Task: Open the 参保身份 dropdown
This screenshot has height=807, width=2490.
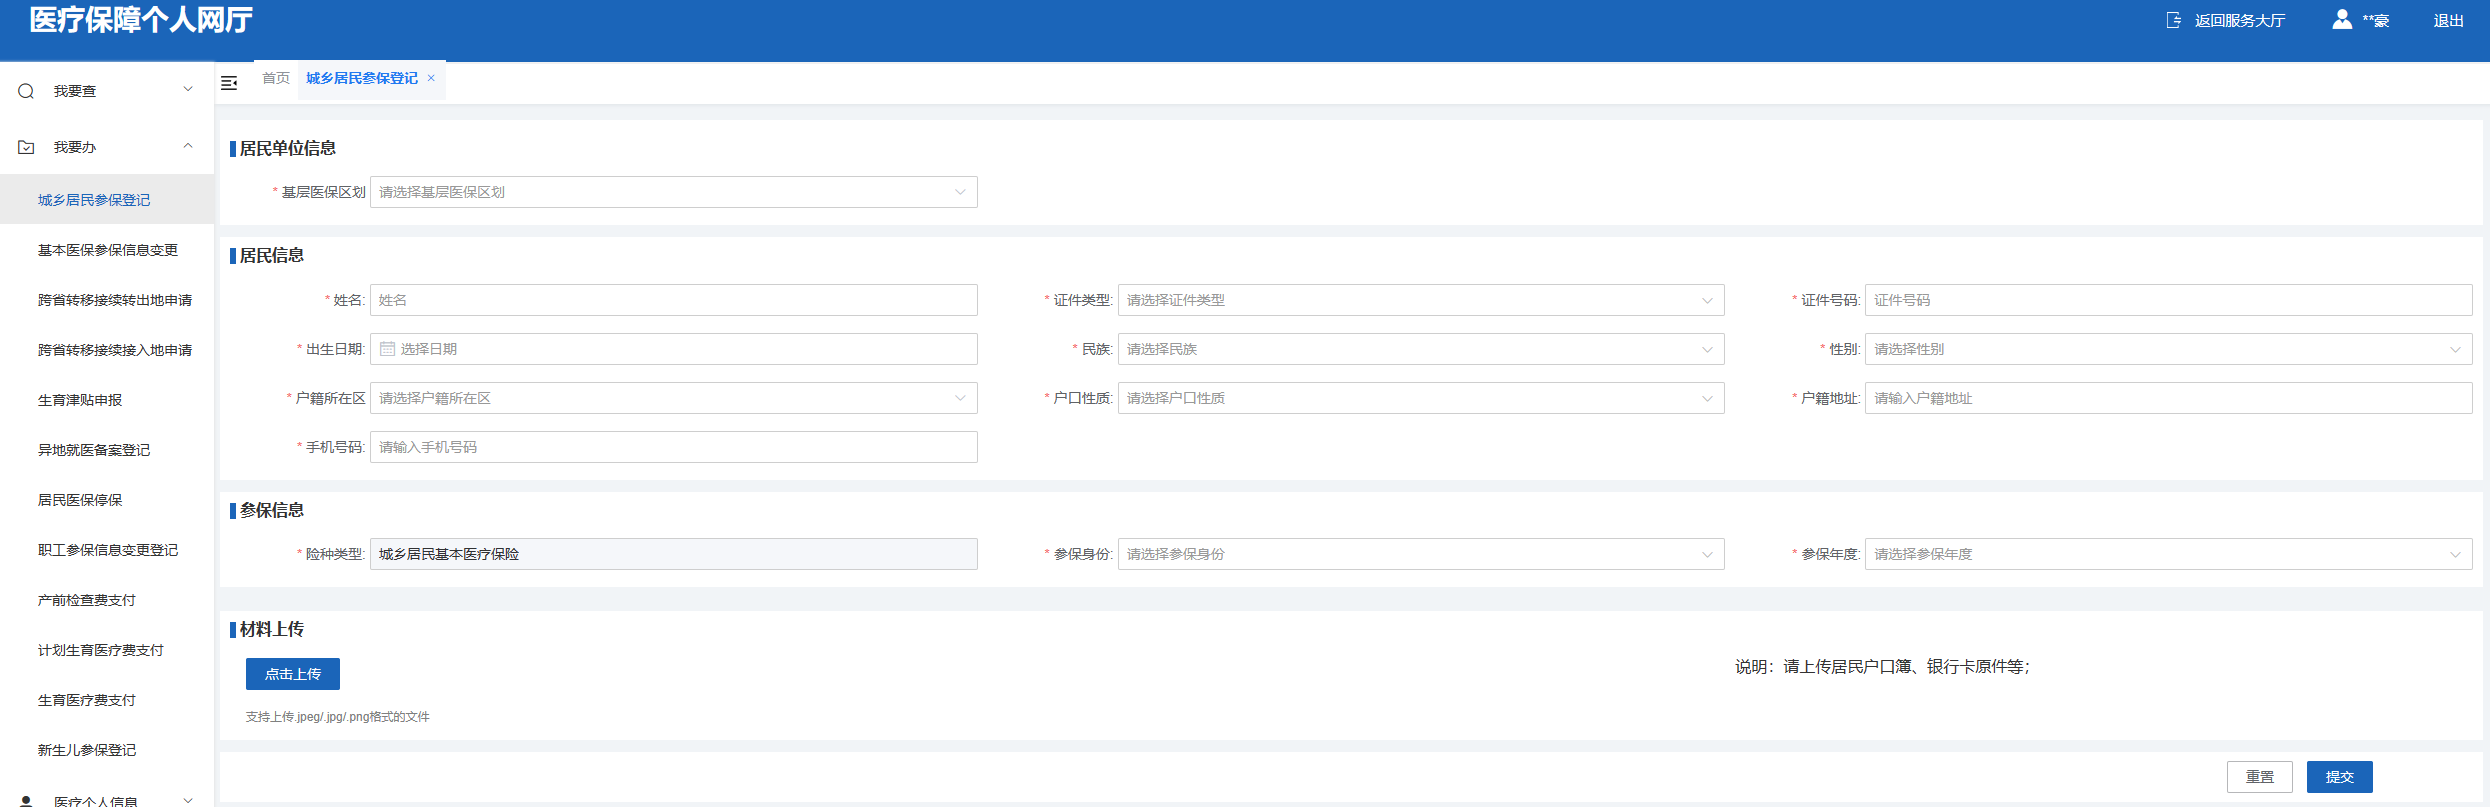Action: (1420, 554)
